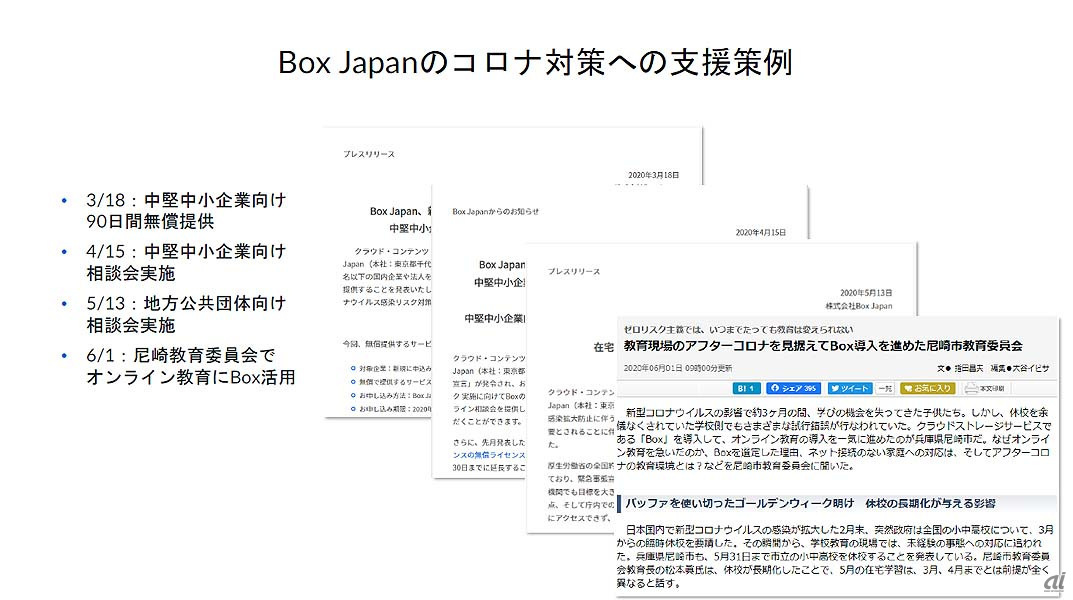Click the Facebook シェア 395 button
1073x600 pixels.
tap(793, 388)
